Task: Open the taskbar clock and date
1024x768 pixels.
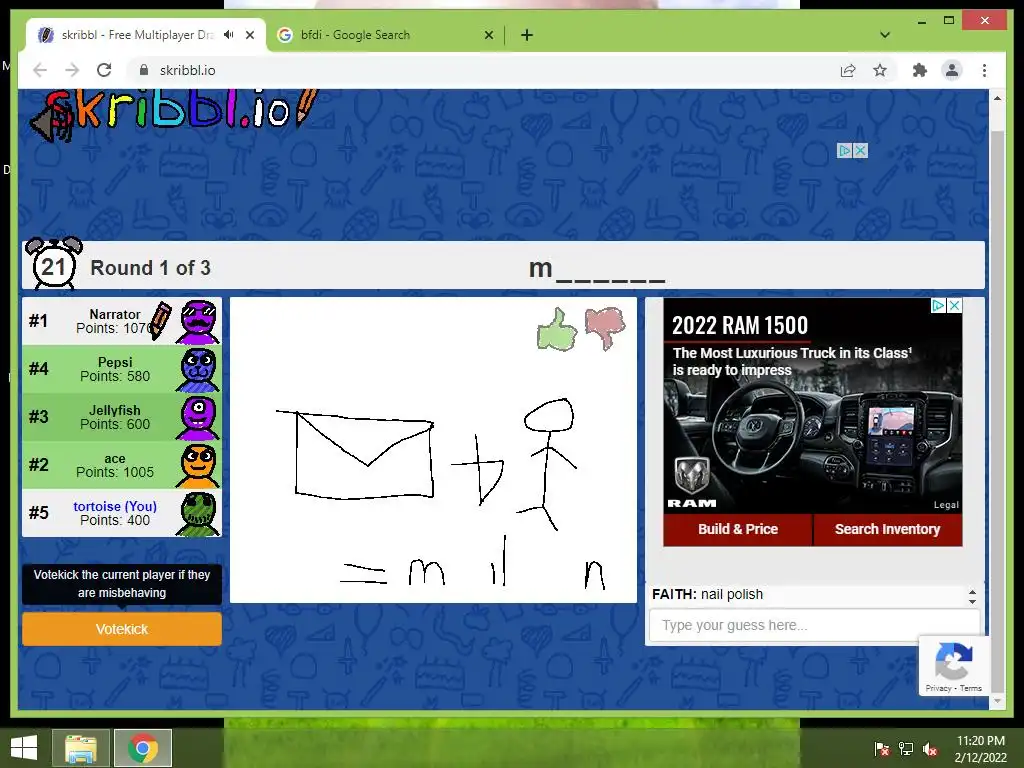Action: (981, 749)
